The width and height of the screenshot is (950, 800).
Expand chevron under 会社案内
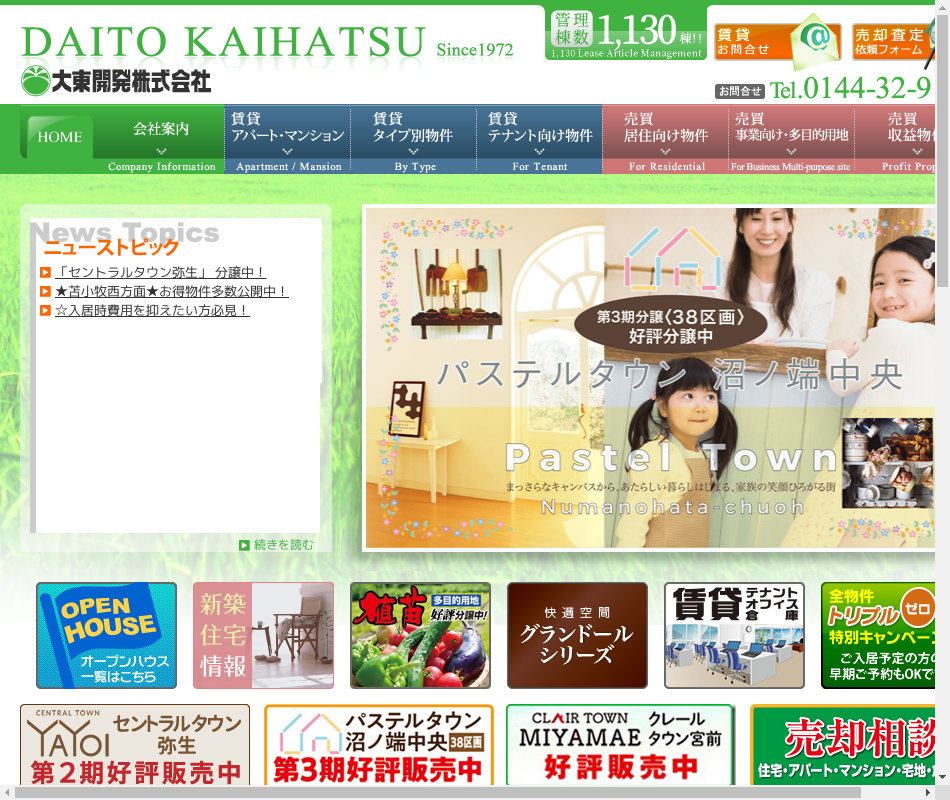(161, 152)
